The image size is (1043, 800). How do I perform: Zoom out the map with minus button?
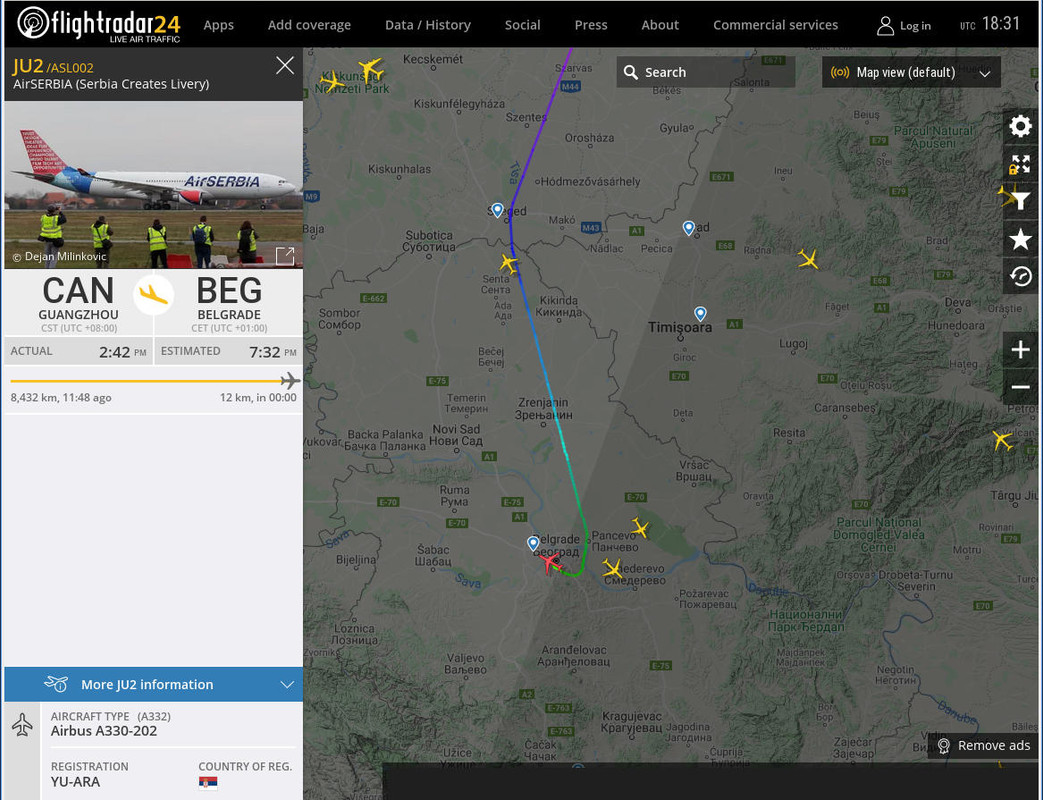pyautogui.click(x=1020, y=386)
